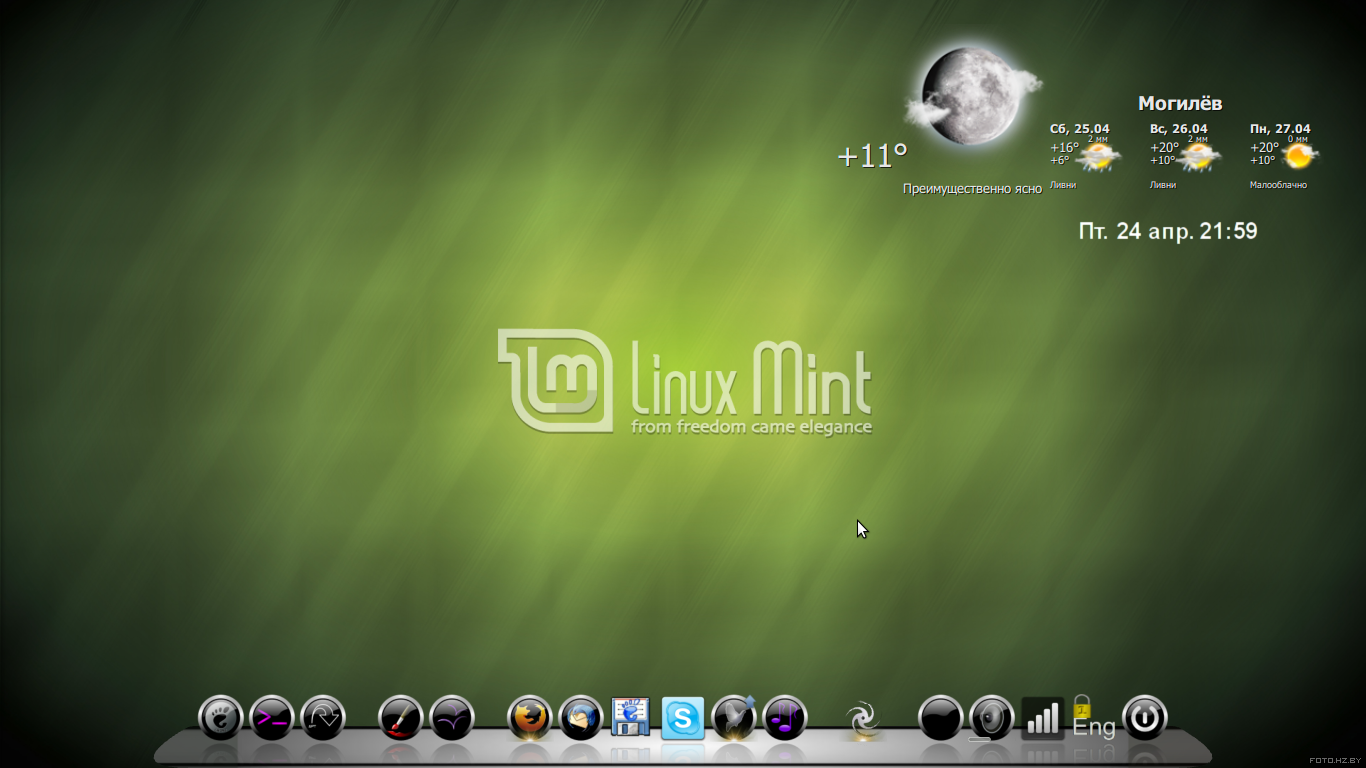Click the floppy disk GNOME icon
Screen dimensions: 1366x768
[631, 717]
